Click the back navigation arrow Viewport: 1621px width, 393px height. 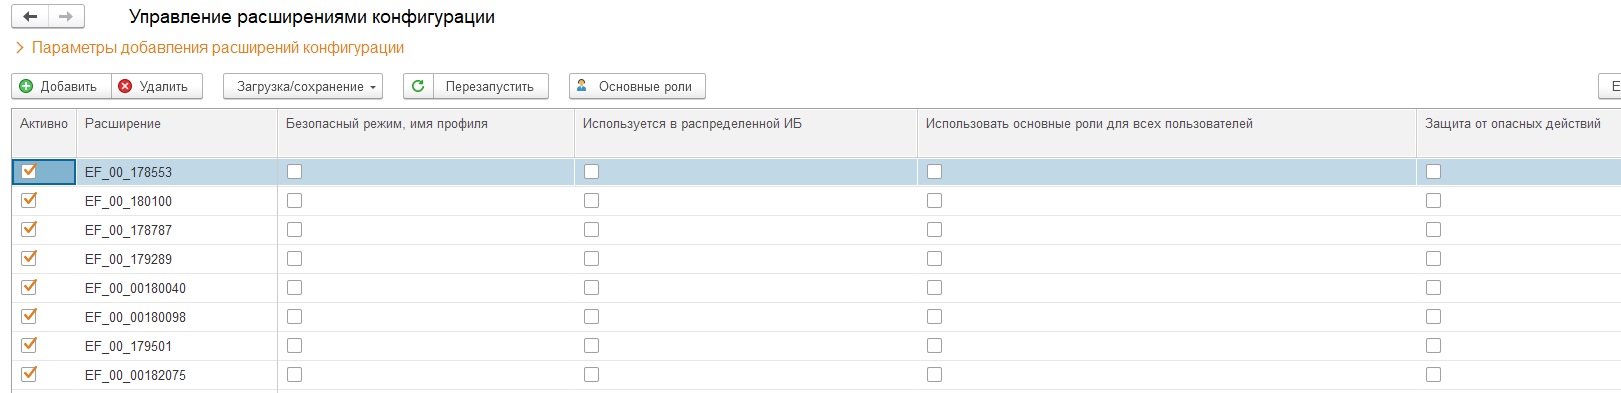(x=30, y=16)
